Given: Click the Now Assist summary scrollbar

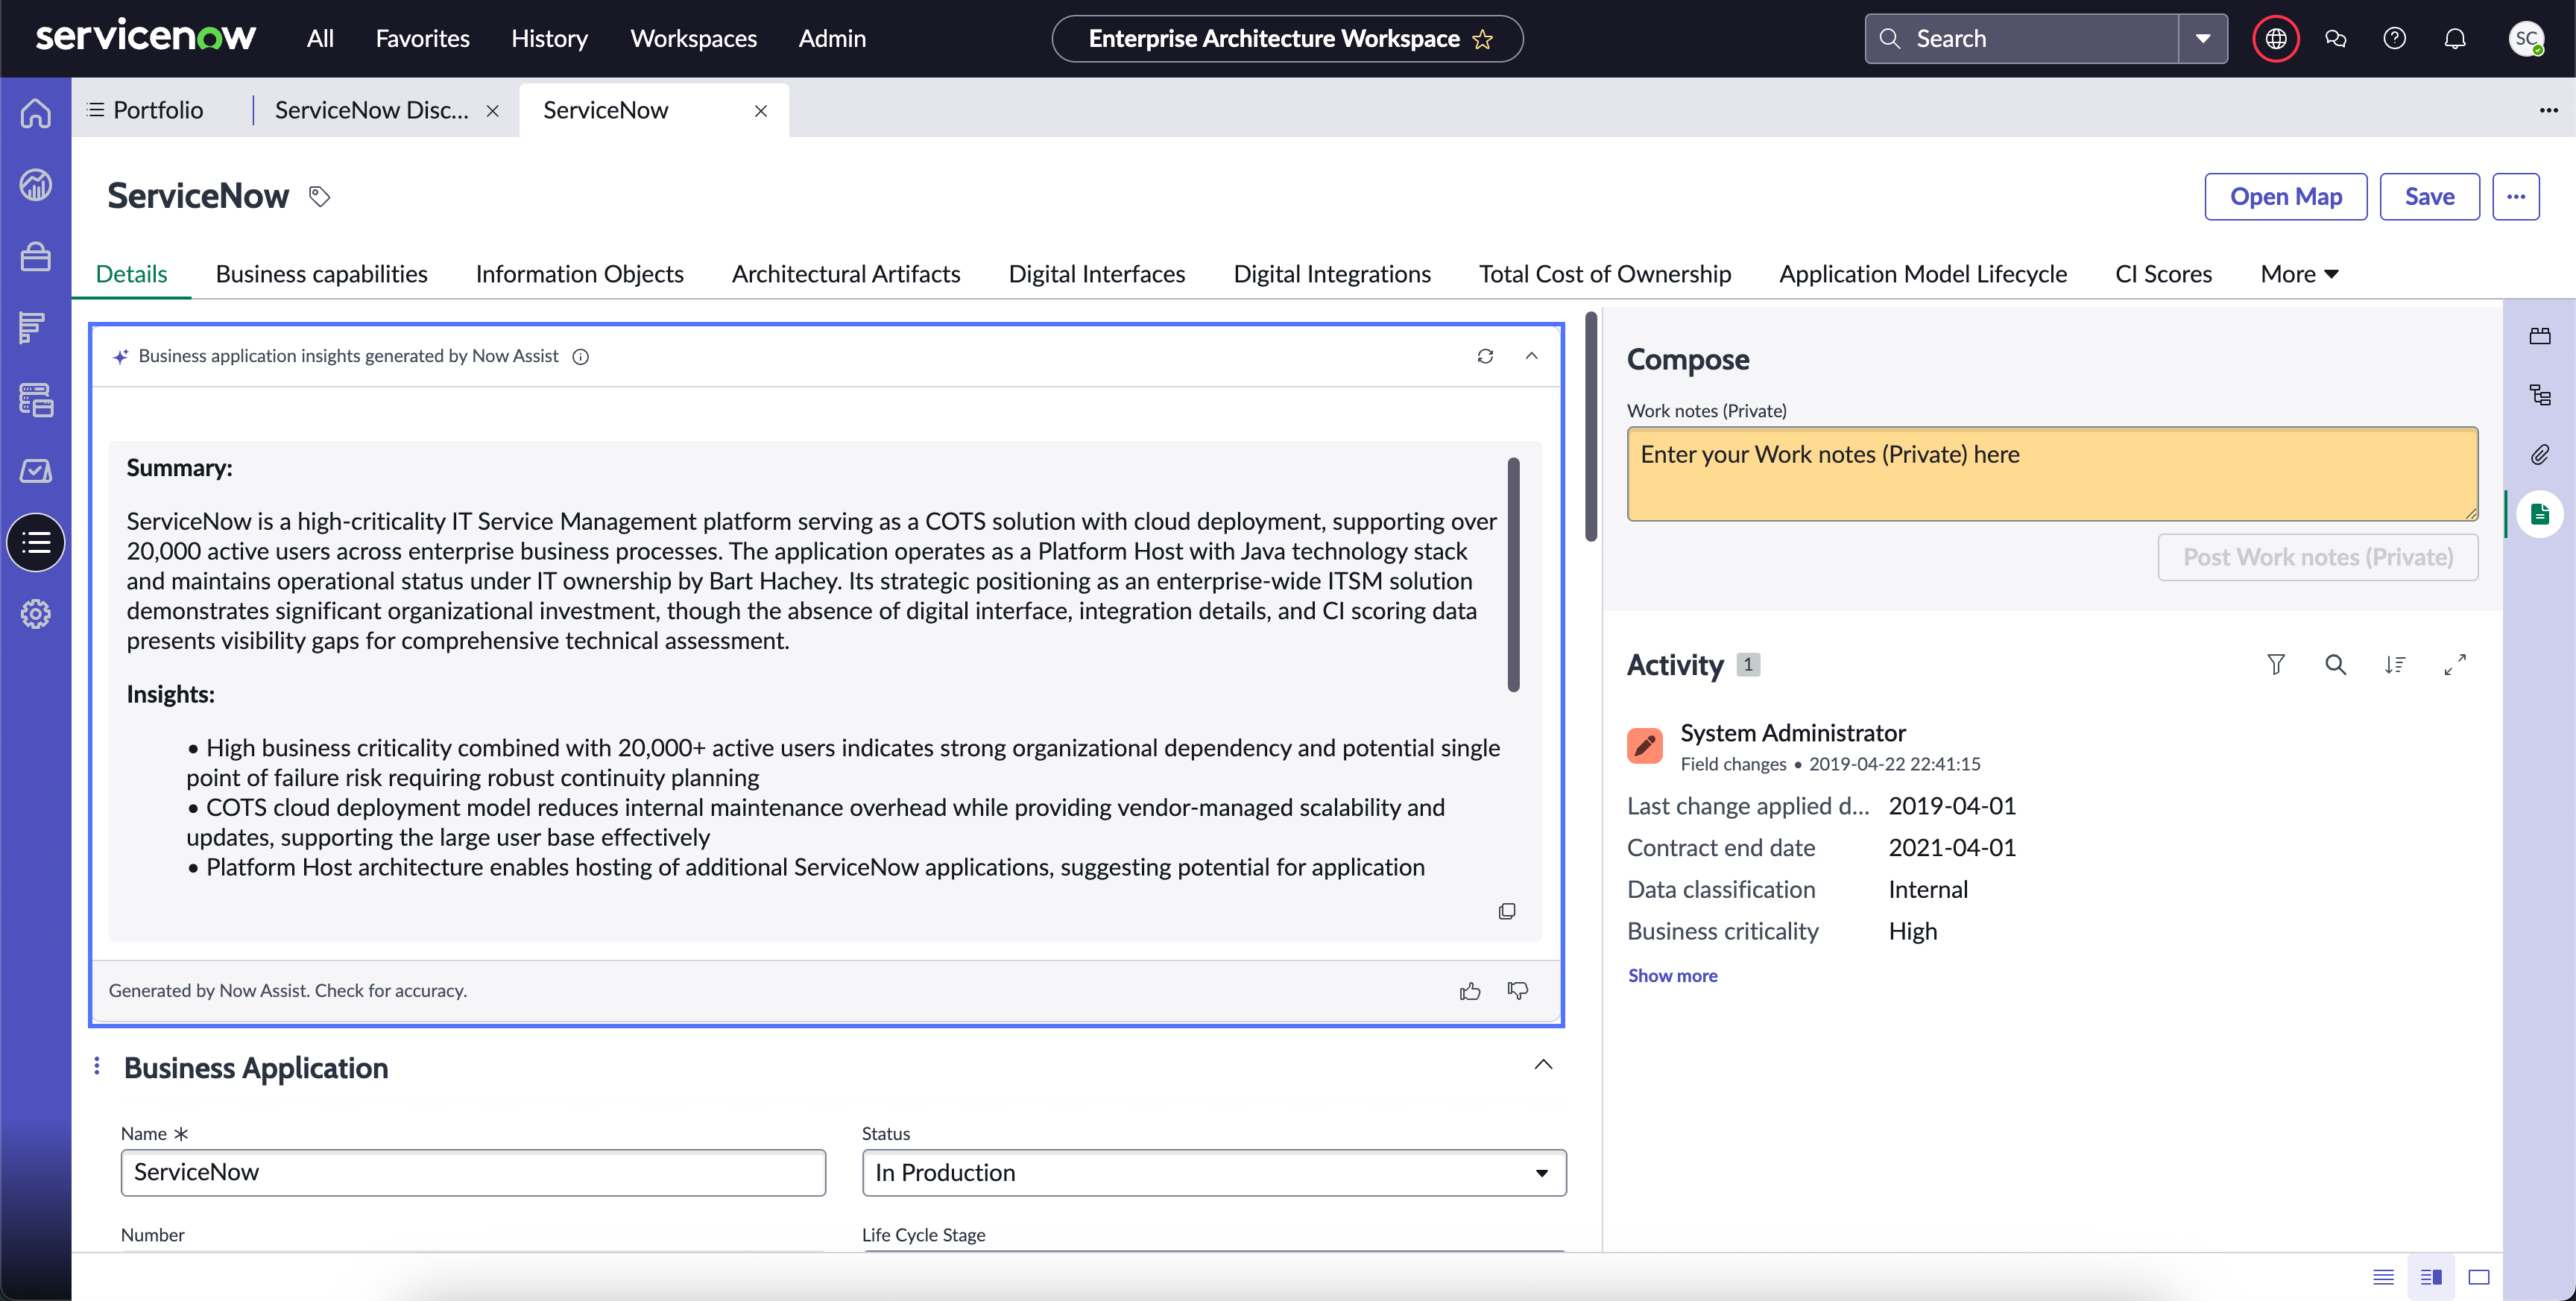Looking at the screenshot, I should [x=1514, y=574].
